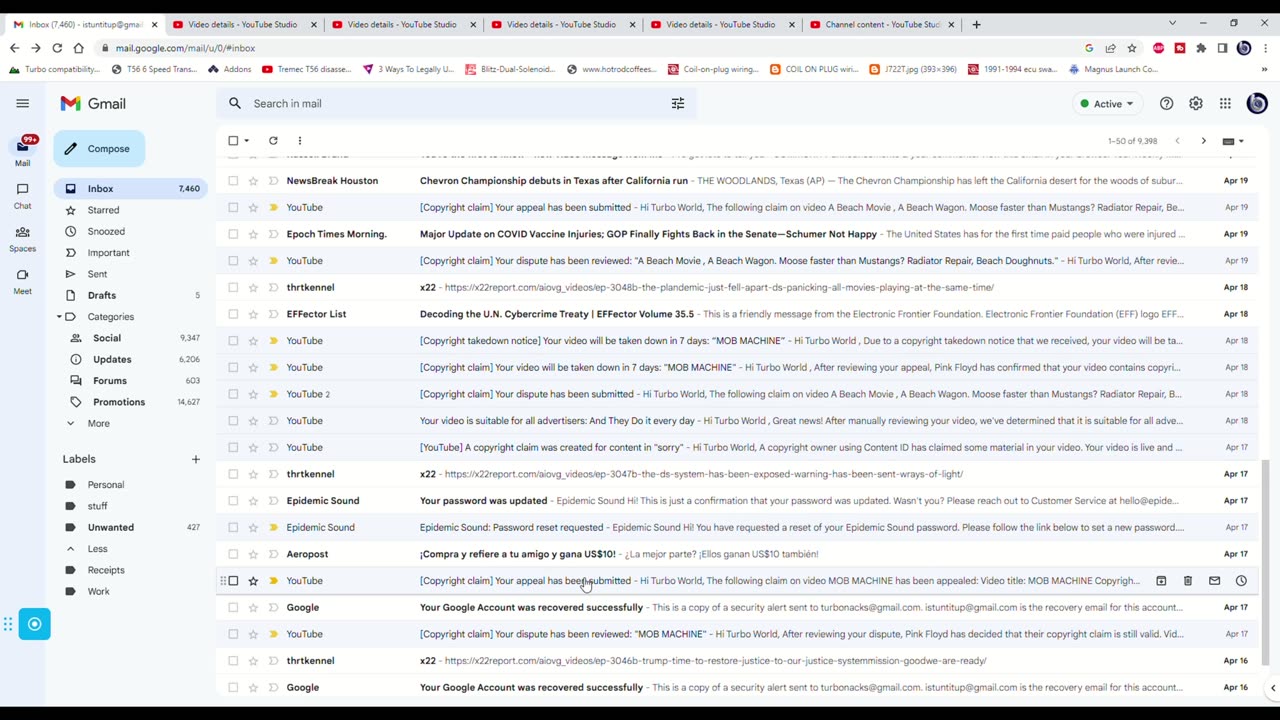
Task: Click the search magnifier icon in the mail search bar
Action: coord(235,103)
